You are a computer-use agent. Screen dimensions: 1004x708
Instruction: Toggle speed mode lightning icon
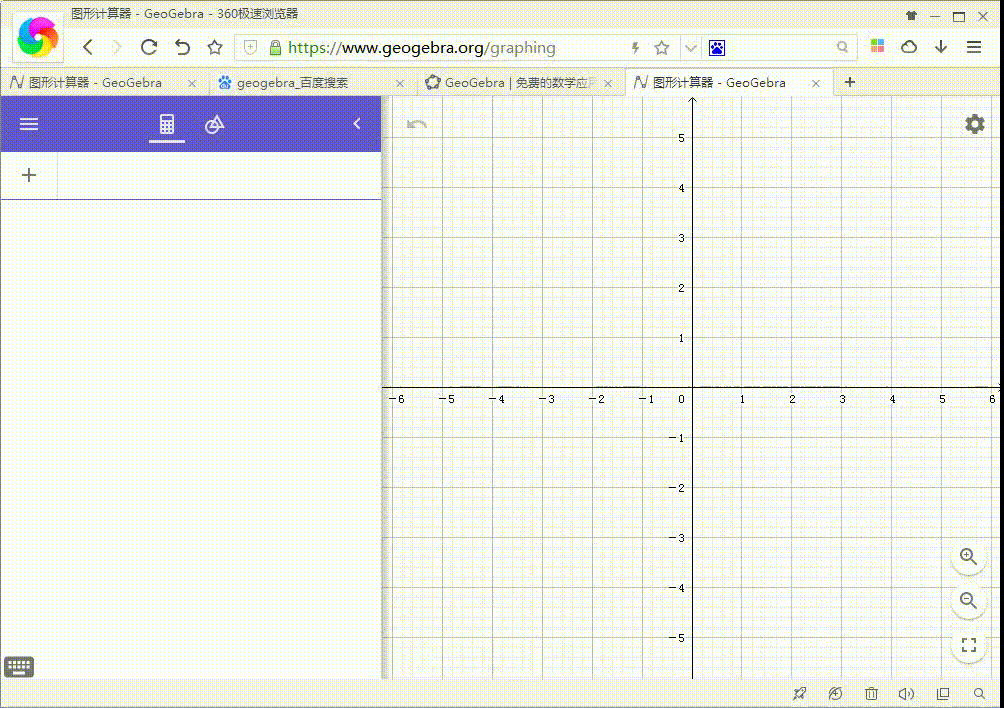coord(635,47)
